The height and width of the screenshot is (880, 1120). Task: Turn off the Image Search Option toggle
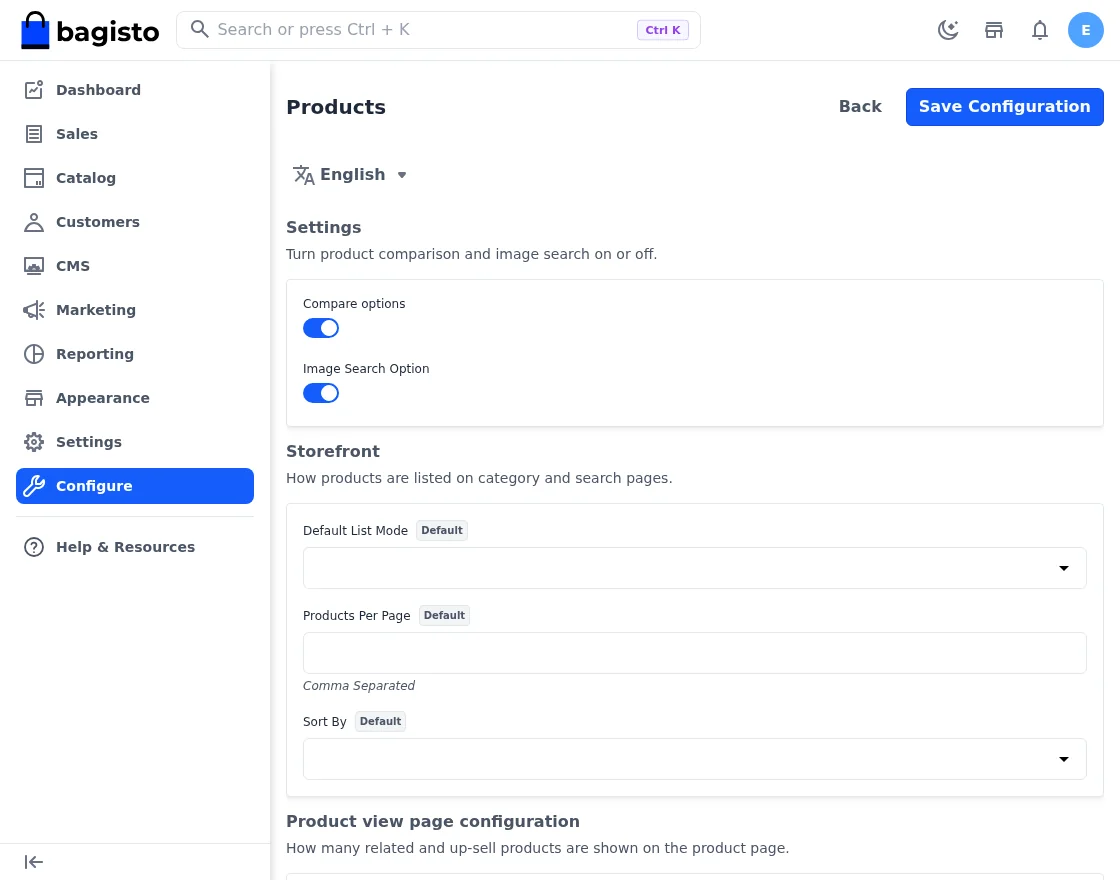coord(321,393)
